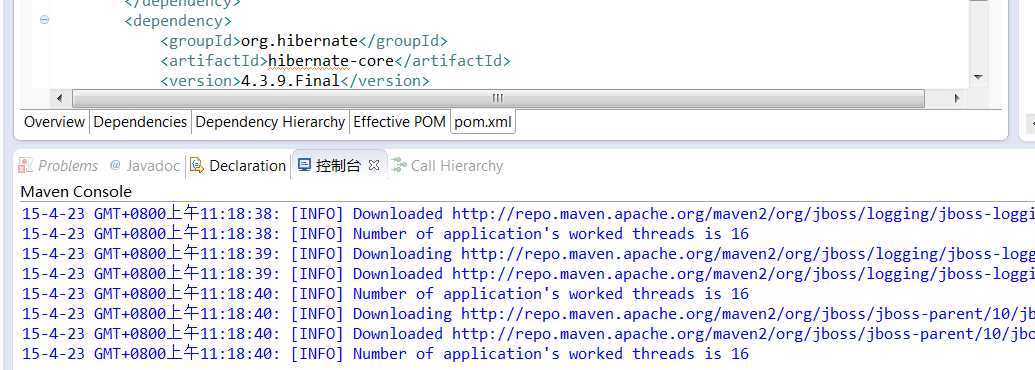
Task: Click the editor vertical scrollbar down arrow
Action: [x=978, y=77]
